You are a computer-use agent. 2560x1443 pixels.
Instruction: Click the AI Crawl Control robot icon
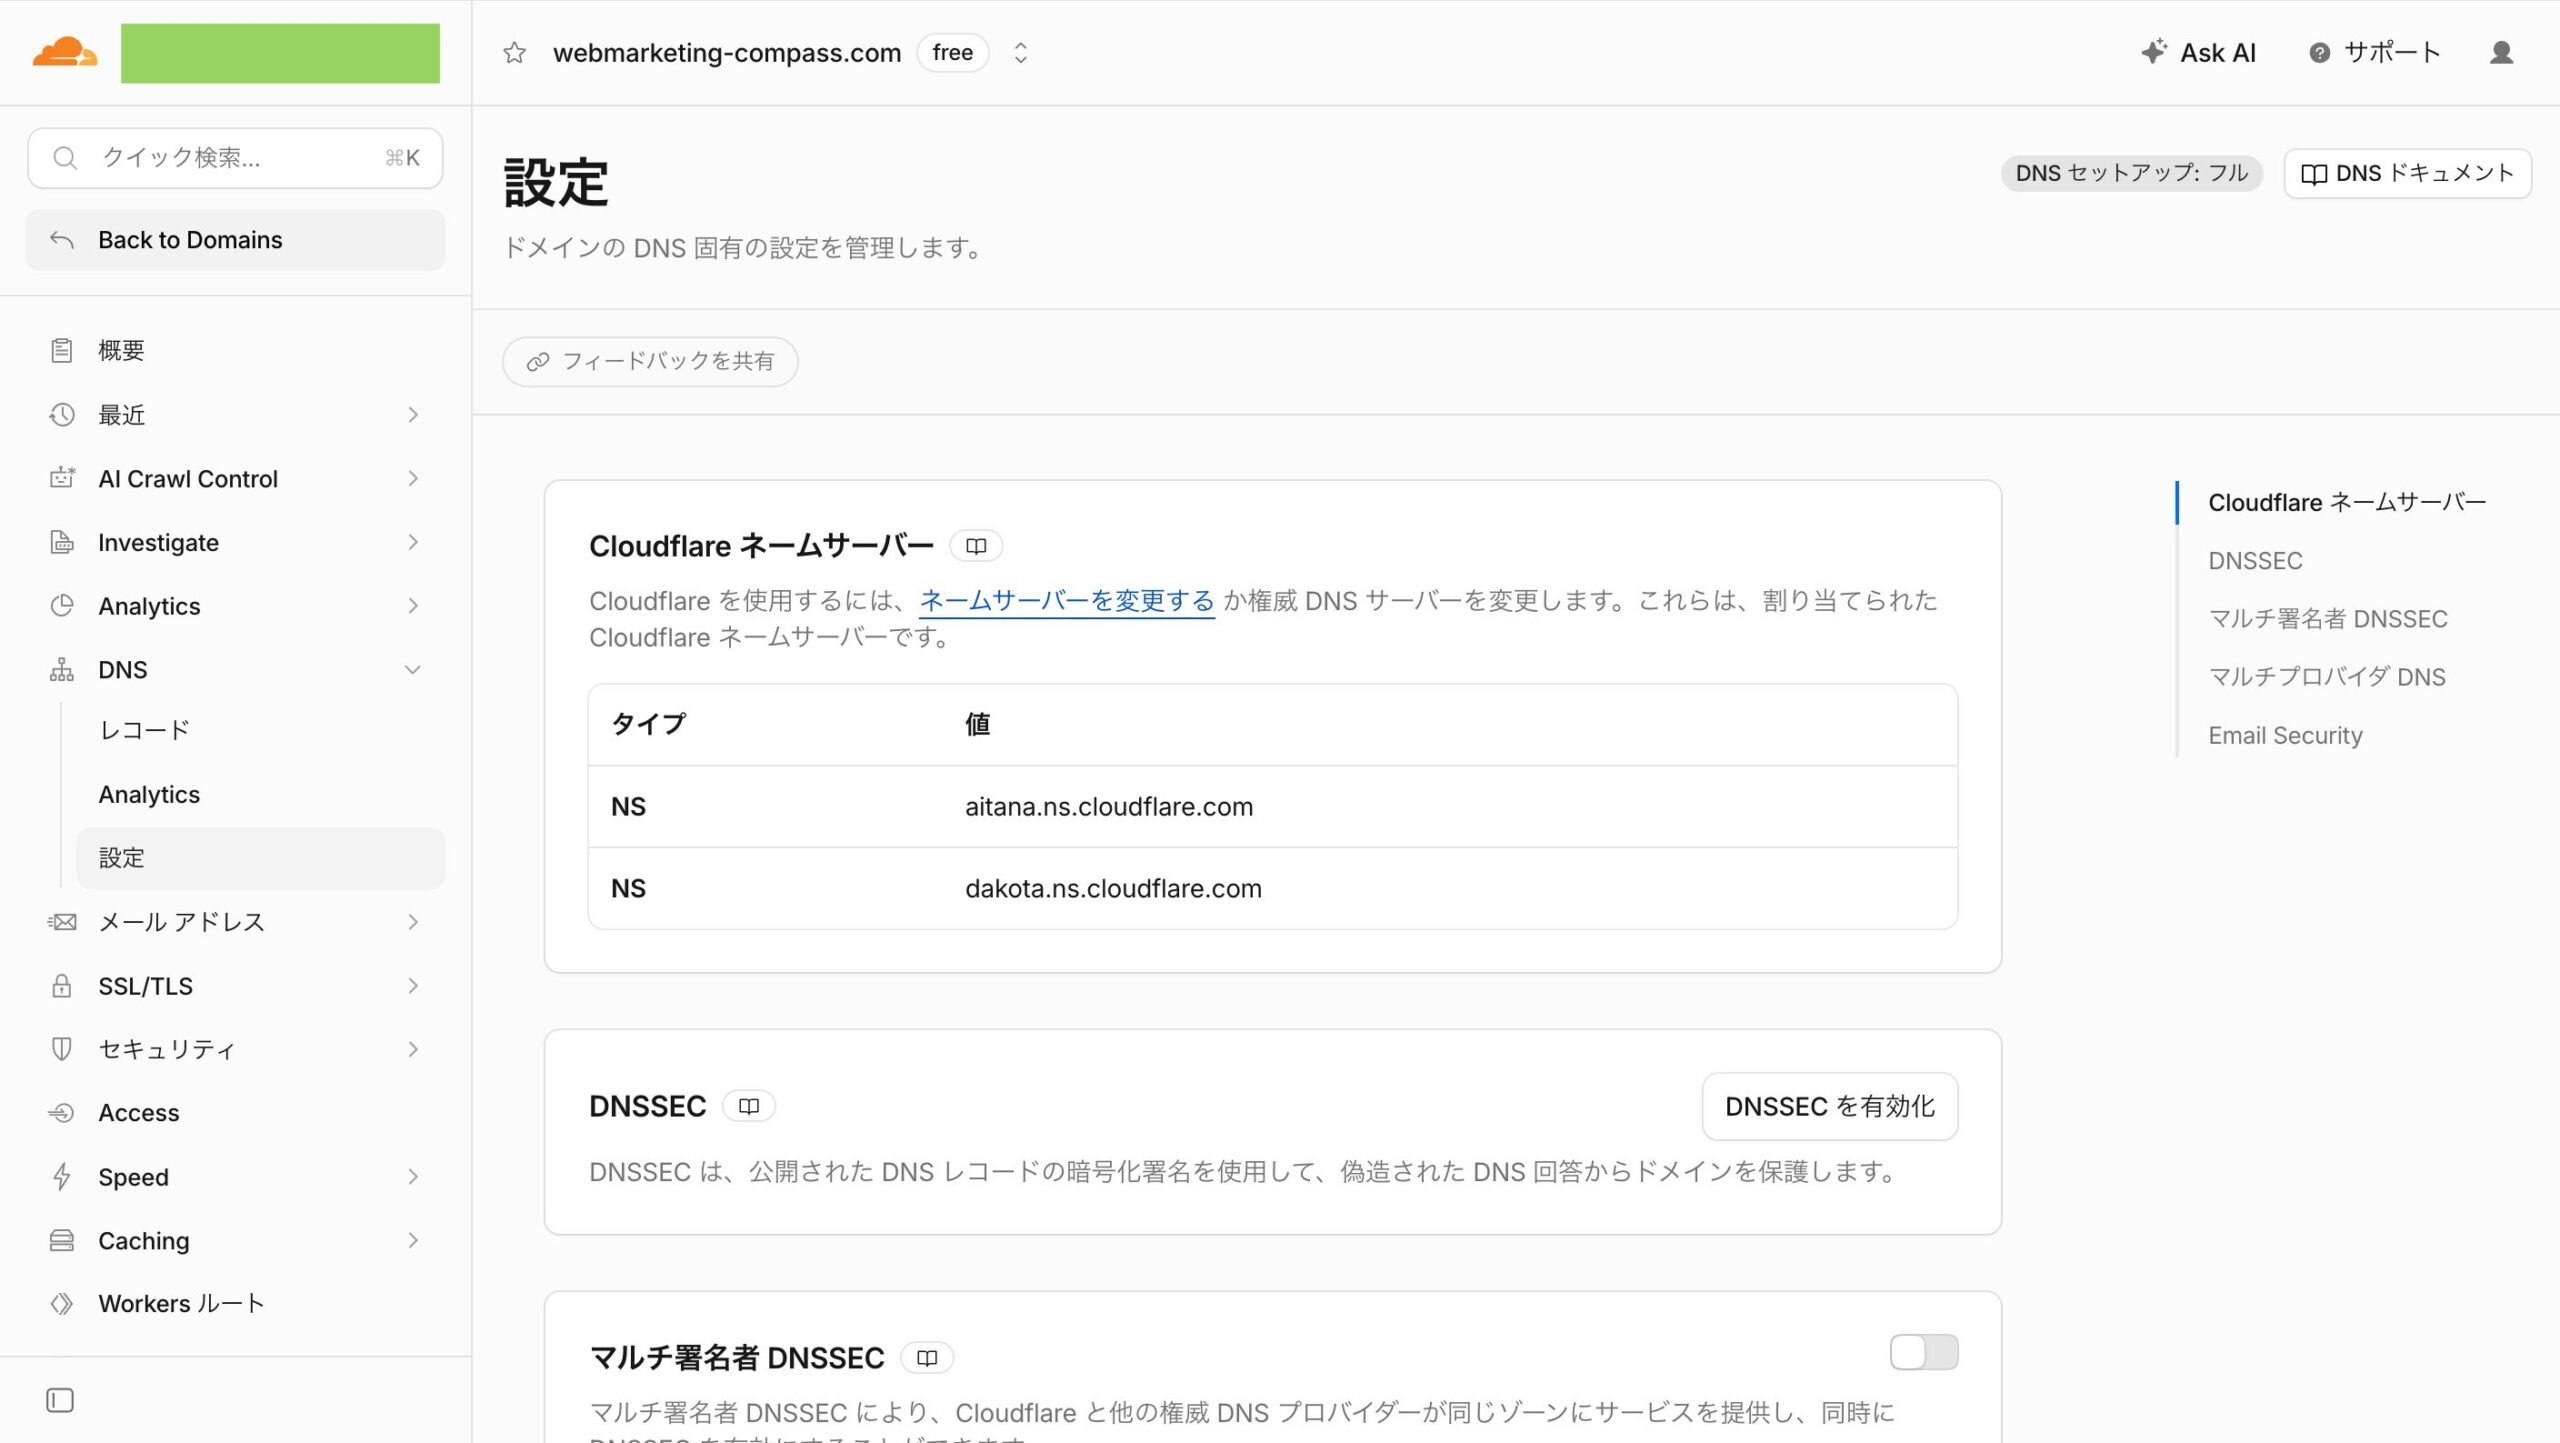[62, 478]
